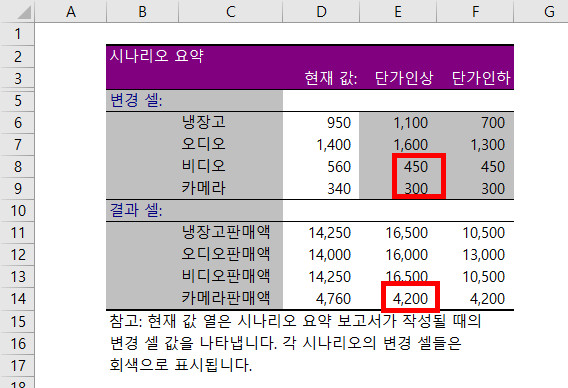Select column G header
This screenshot has height=388, width=568.
point(541,11)
